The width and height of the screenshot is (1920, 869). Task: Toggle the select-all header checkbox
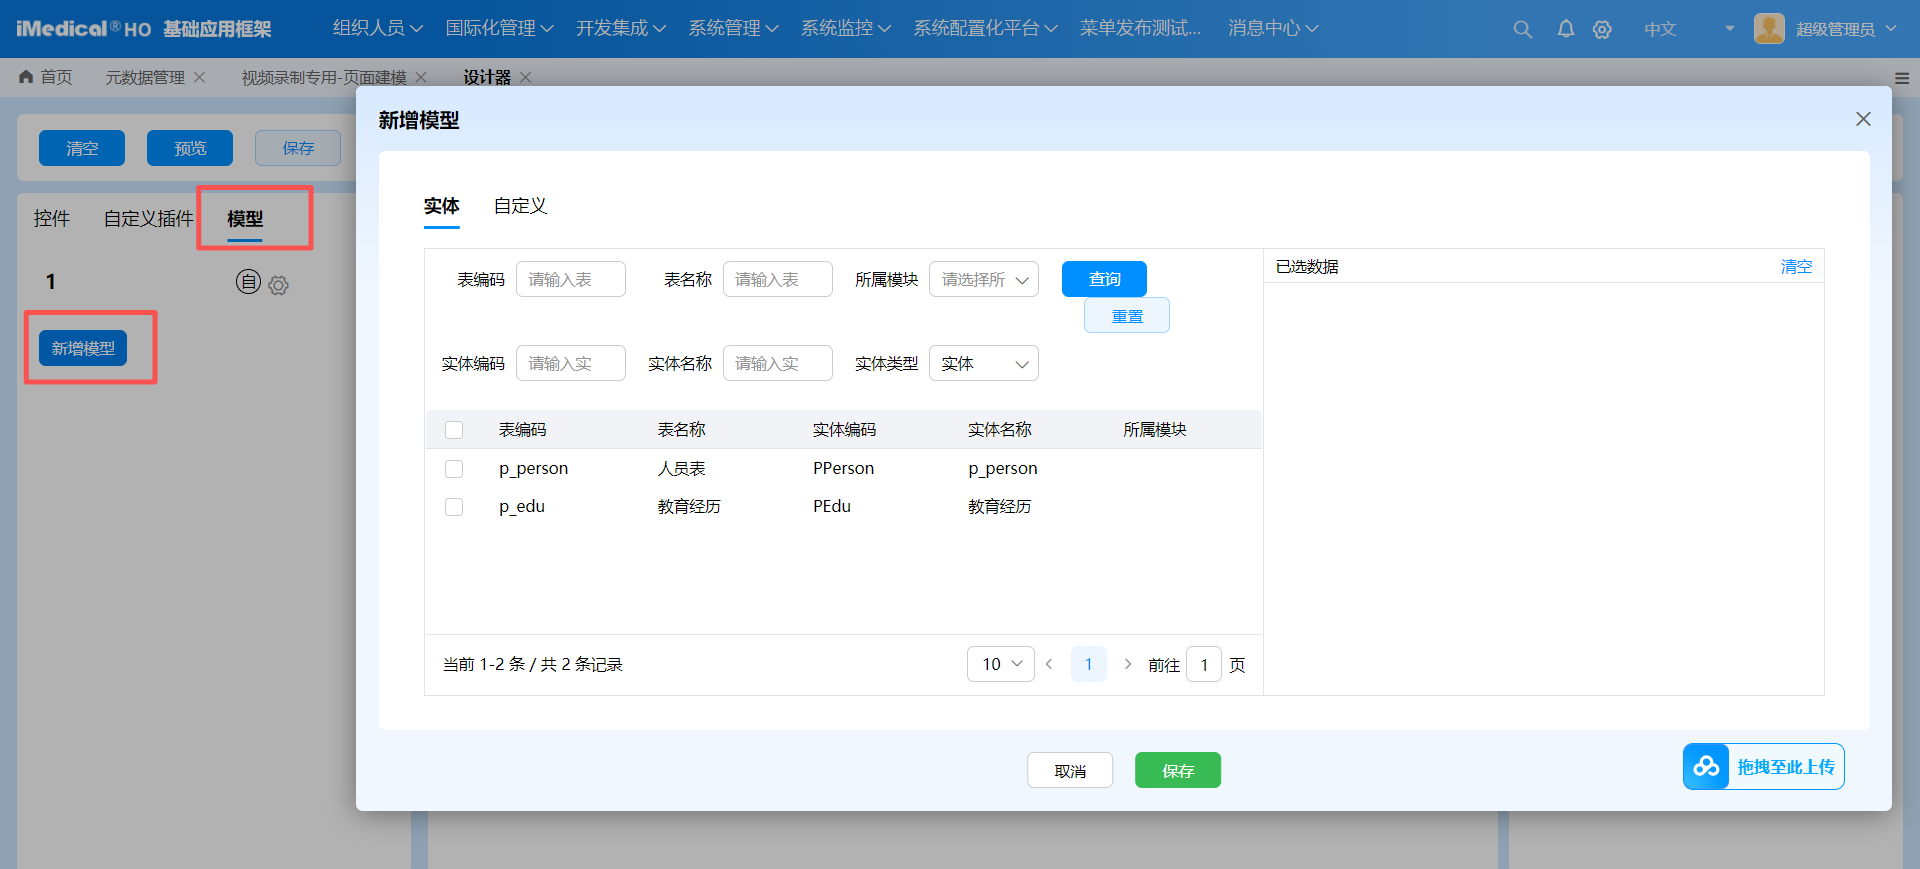point(454,430)
